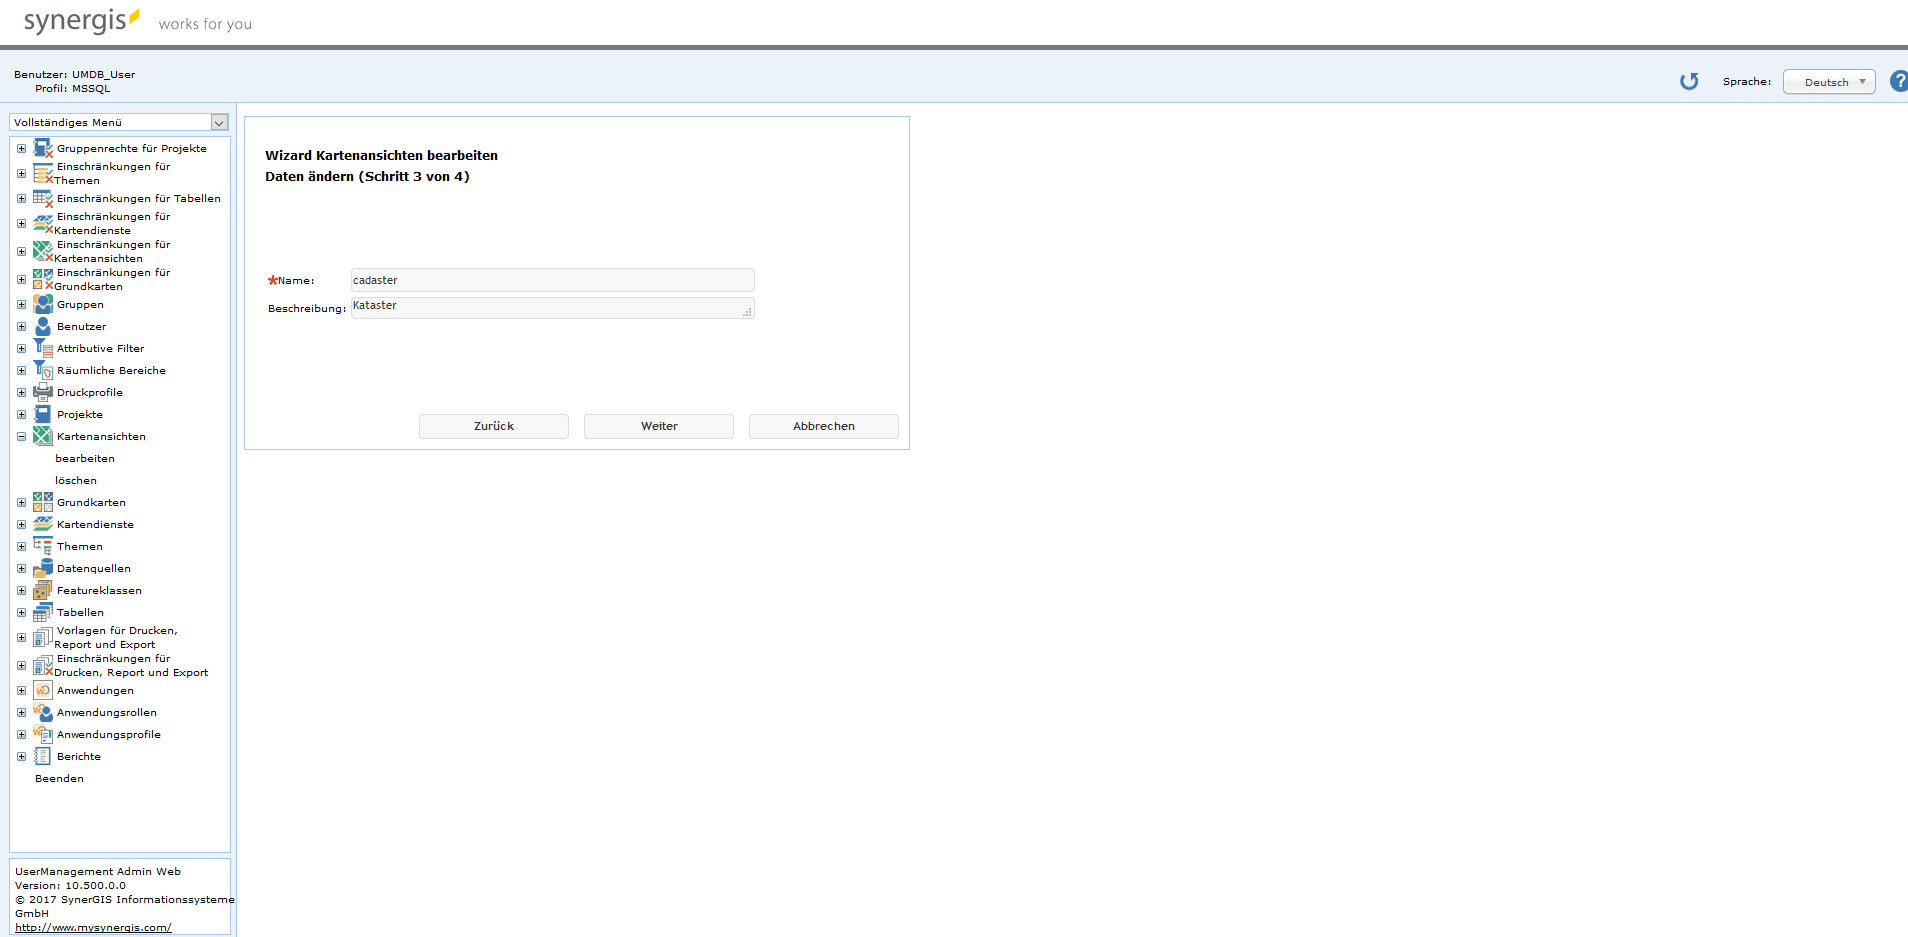Click the Projekte icon
1908x937 pixels.
pos(43,414)
